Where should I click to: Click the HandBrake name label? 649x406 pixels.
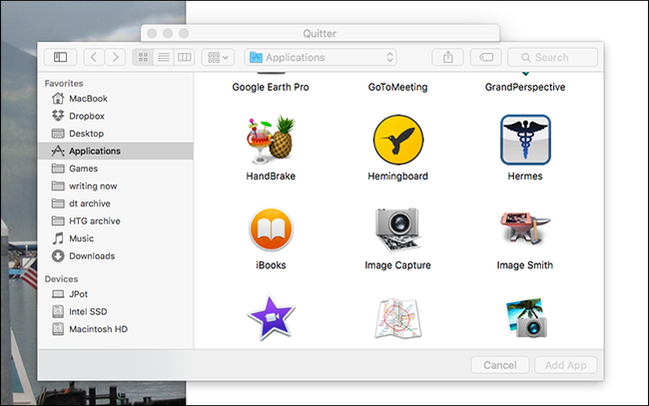(x=271, y=176)
